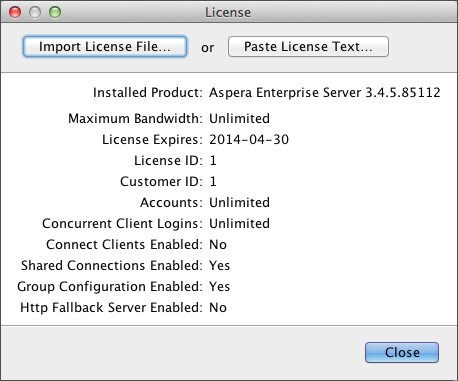Screen dimensions: 458x381
Task: Click Unlimited value for Concurrent Client Logins
Action: (239, 224)
